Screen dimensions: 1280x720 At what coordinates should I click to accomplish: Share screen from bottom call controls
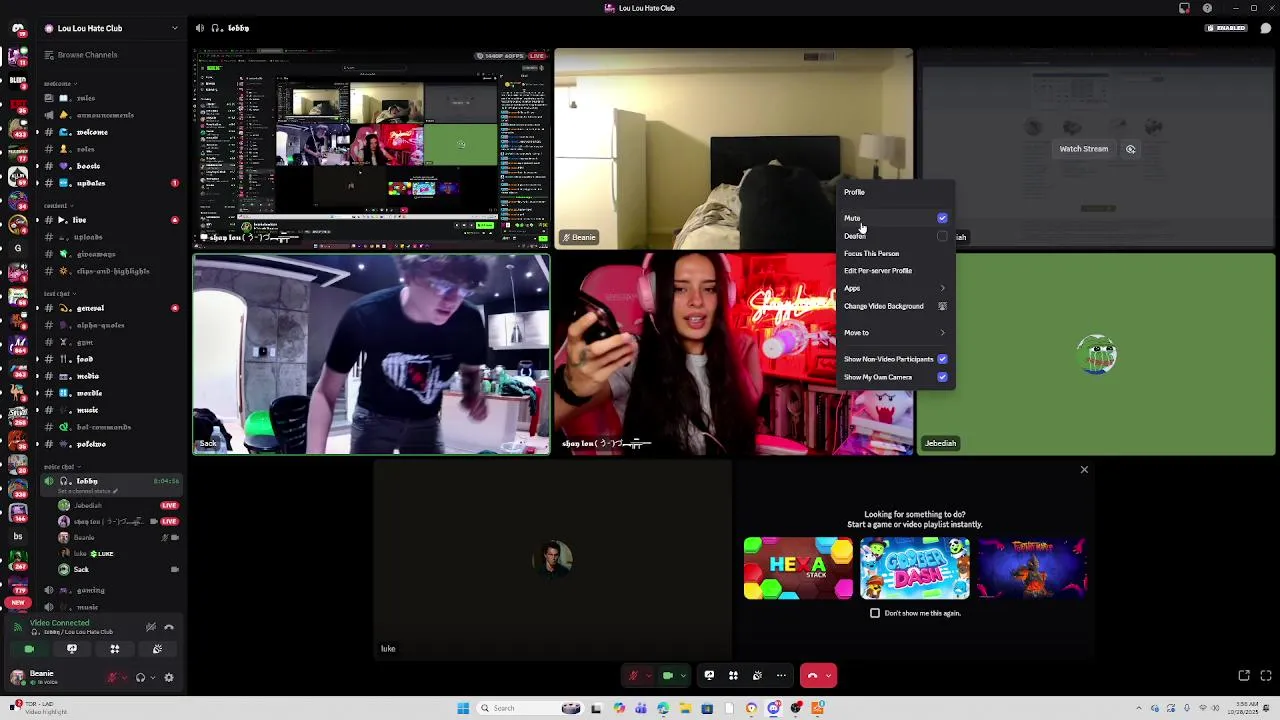click(709, 675)
